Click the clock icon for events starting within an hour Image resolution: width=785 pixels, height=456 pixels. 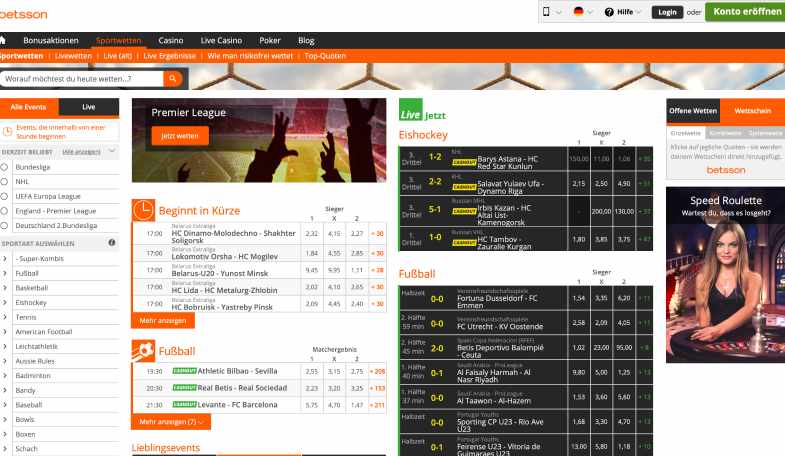(8, 132)
